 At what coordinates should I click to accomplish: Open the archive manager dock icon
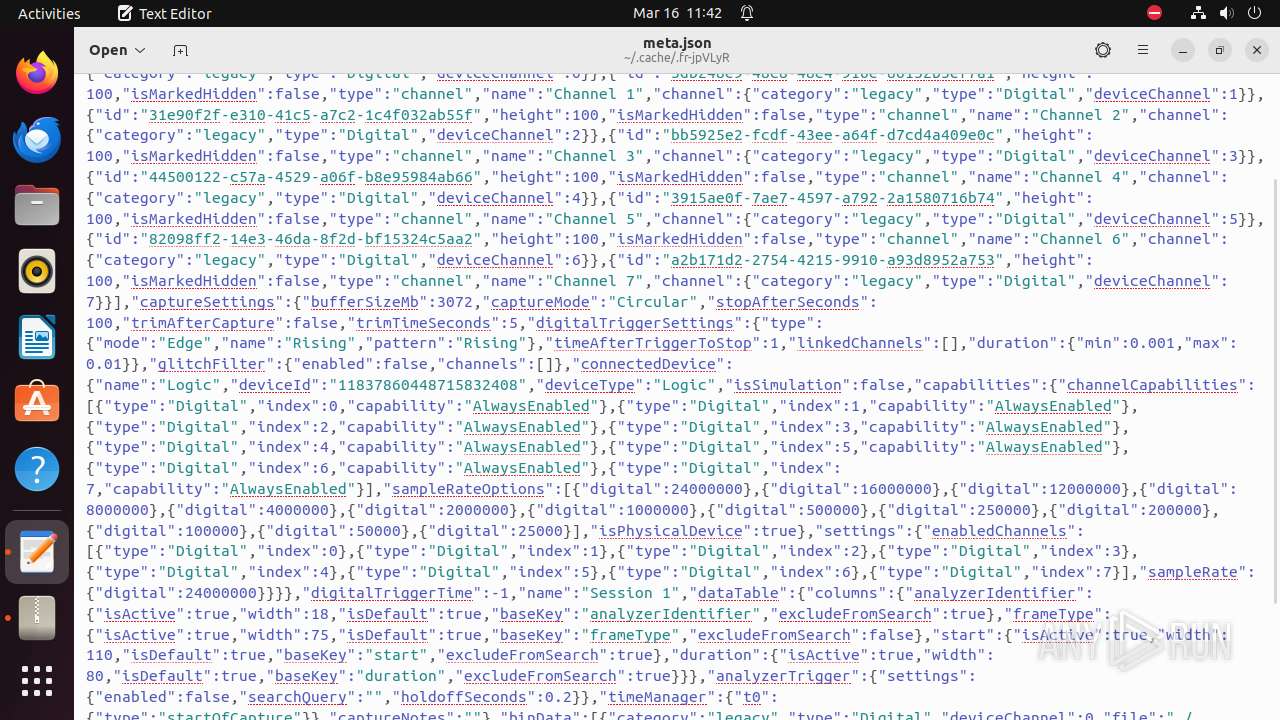(37, 618)
